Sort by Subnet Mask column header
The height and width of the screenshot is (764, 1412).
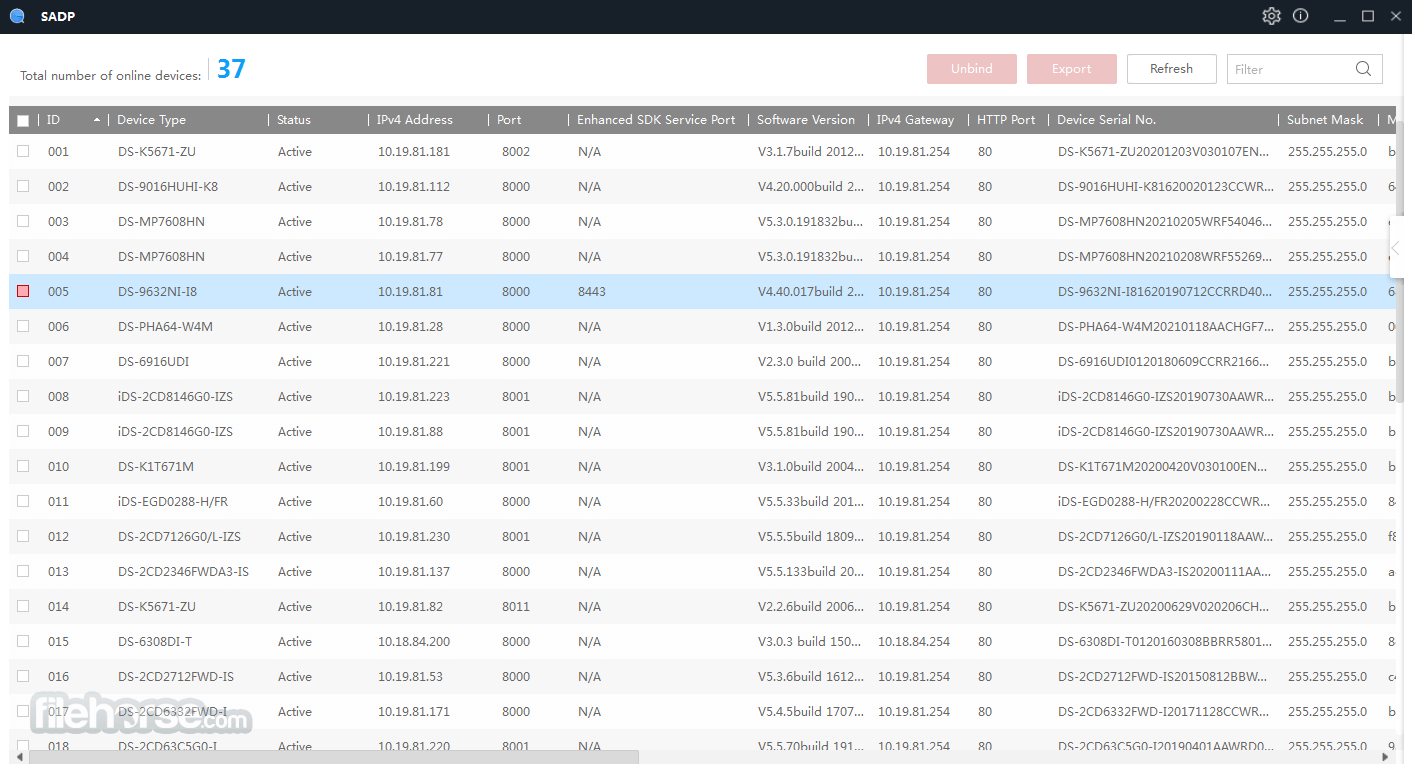click(1325, 120)
